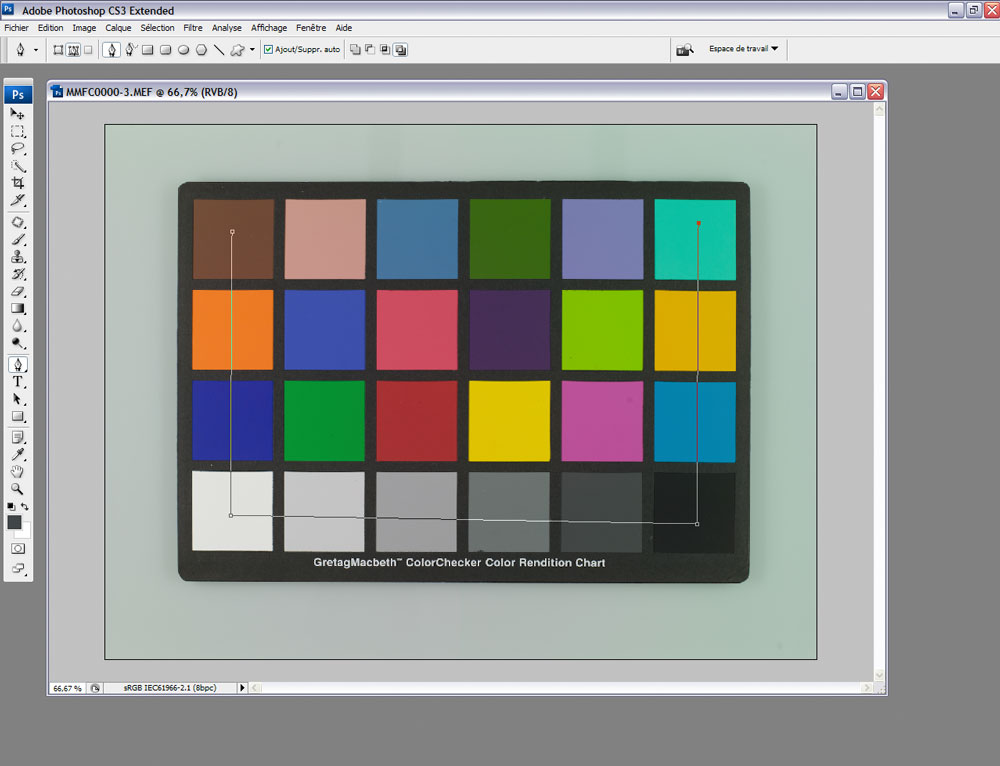
Task: Select the Quick Selection wand tool
Action: pos(17,166)
